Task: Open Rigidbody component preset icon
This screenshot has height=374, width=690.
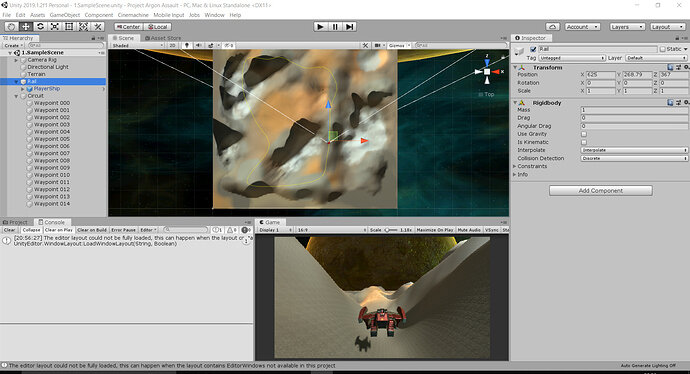Action: click(678, 103)
